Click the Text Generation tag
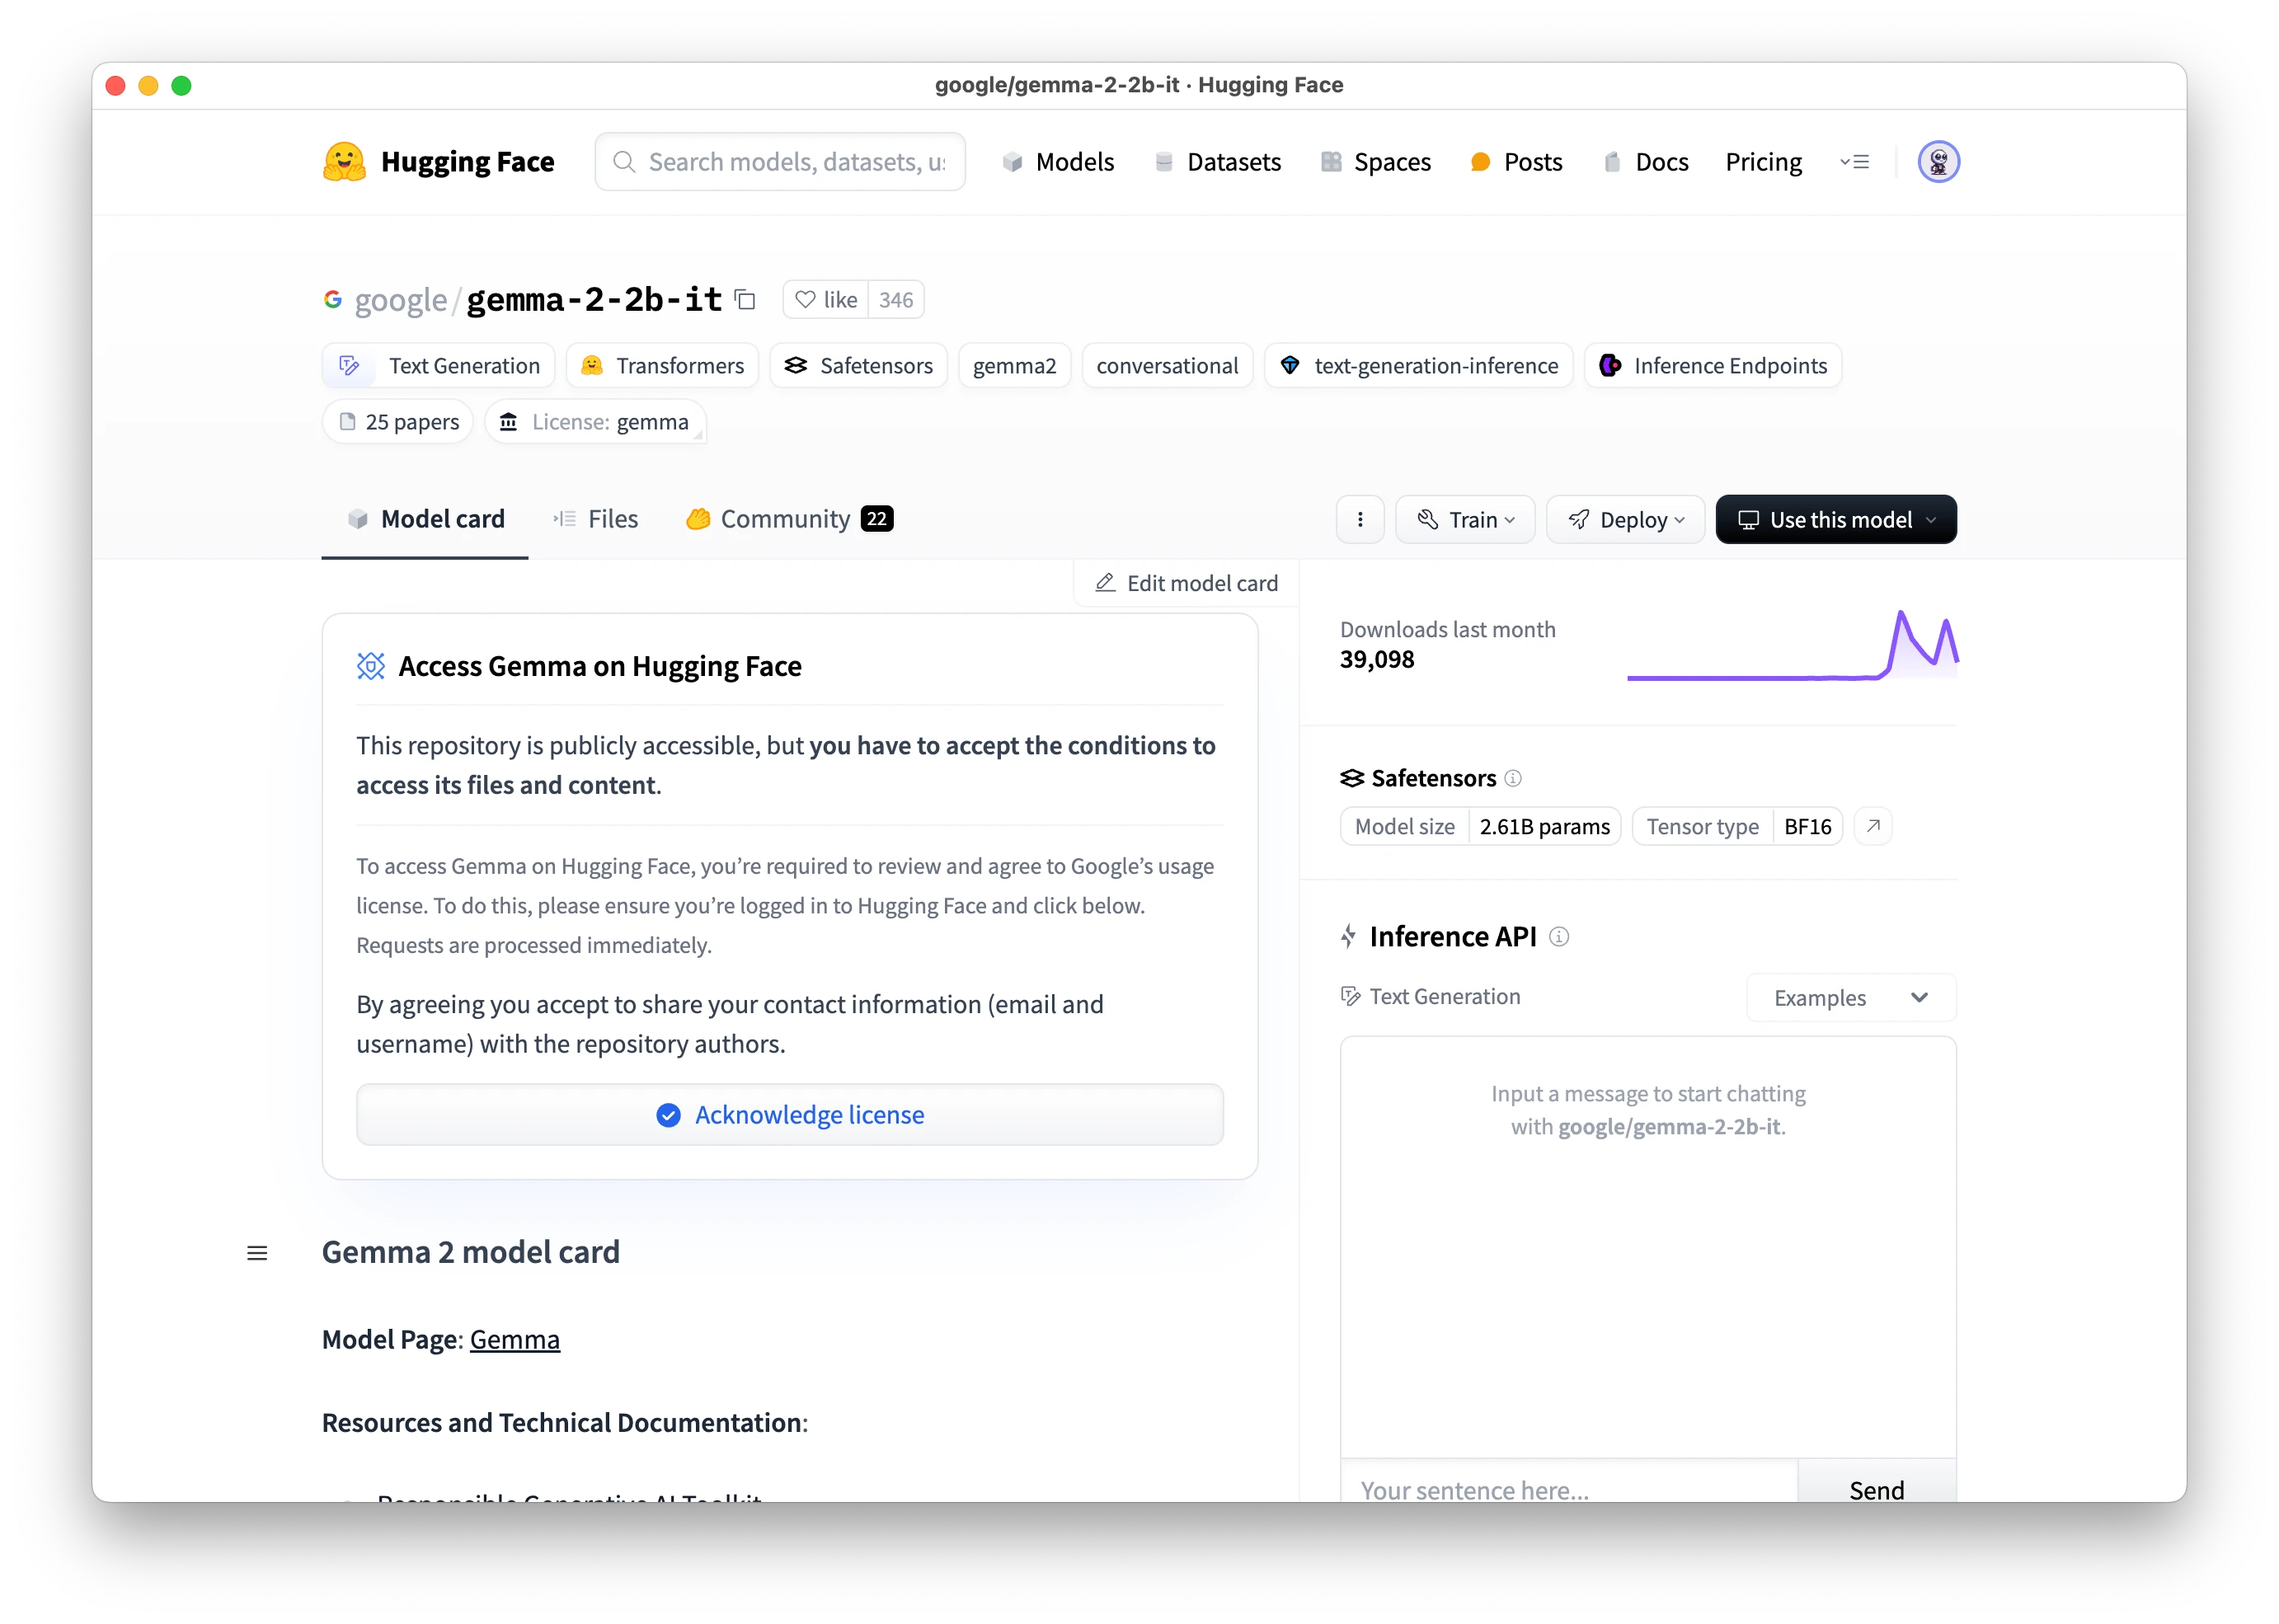Screen dimensions: 2279x1624 point(439,366)
